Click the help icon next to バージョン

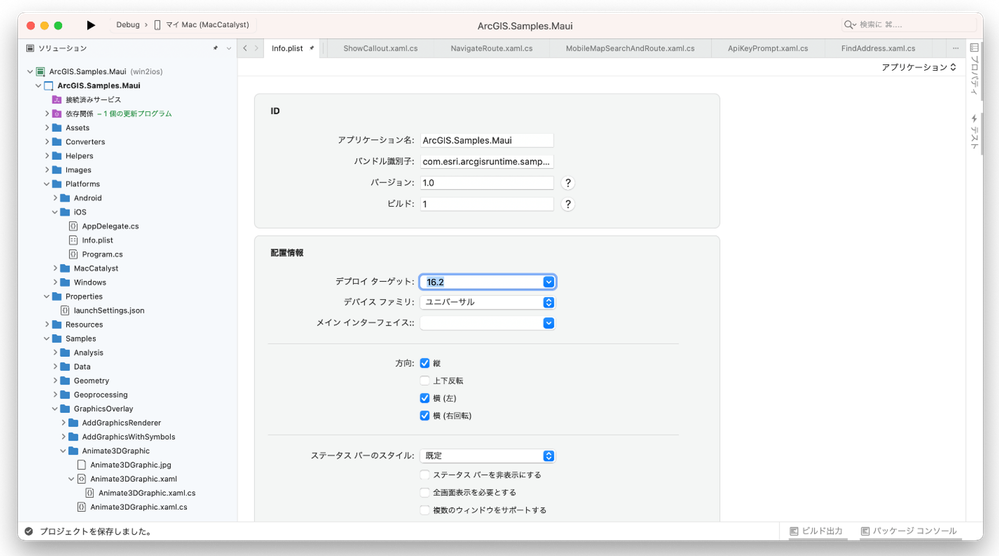pos(568,183)
